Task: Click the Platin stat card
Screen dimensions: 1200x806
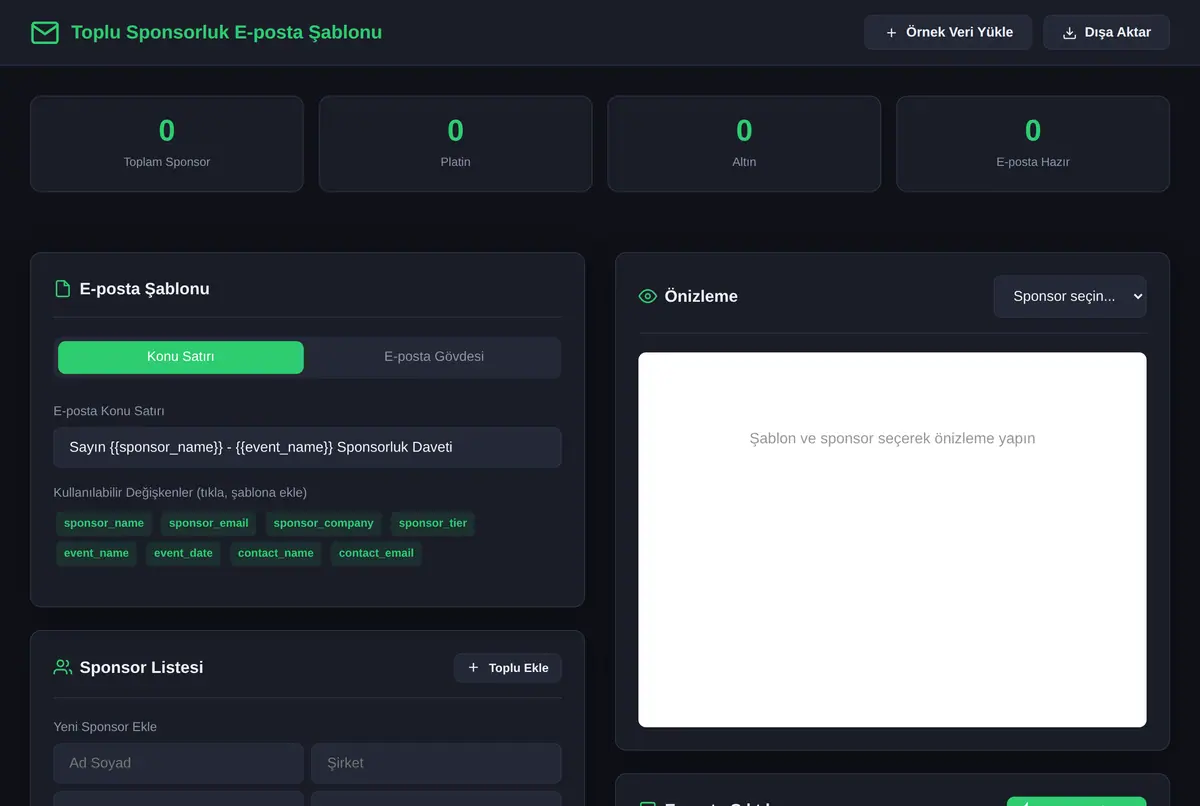Action: click(x=456, y=144)
